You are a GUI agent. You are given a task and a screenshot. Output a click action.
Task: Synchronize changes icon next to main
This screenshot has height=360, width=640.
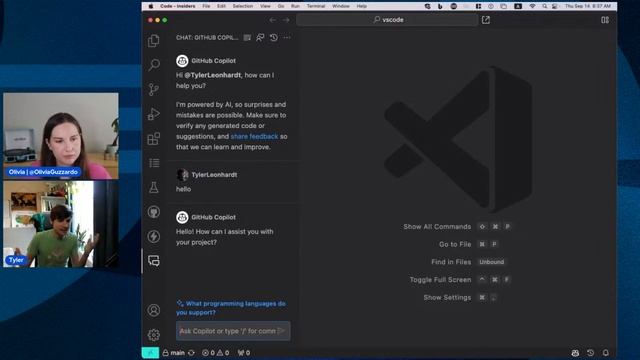(x=191, y=353)
